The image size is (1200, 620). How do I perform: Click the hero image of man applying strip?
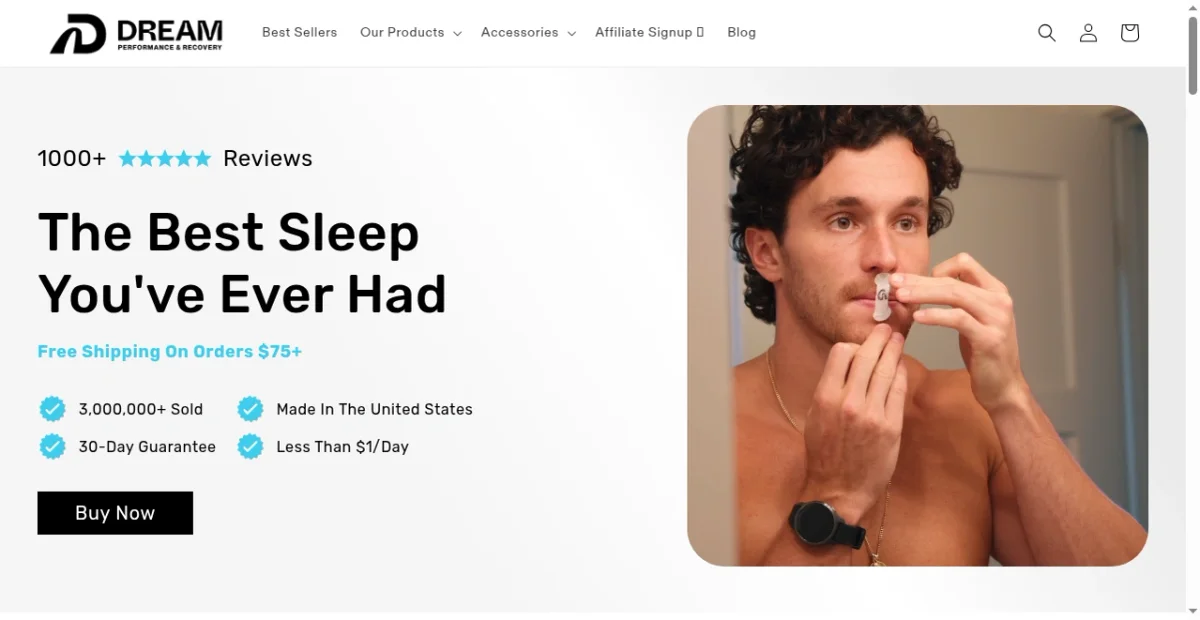click(x=917, y=336)
